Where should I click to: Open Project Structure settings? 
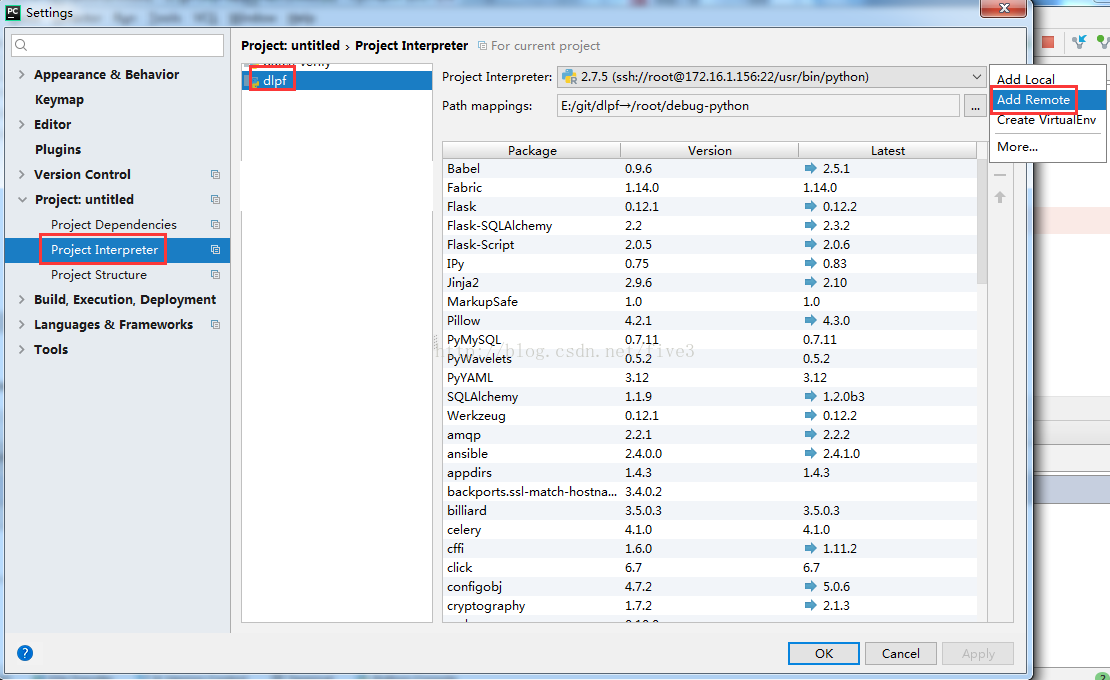coord(99,275)
